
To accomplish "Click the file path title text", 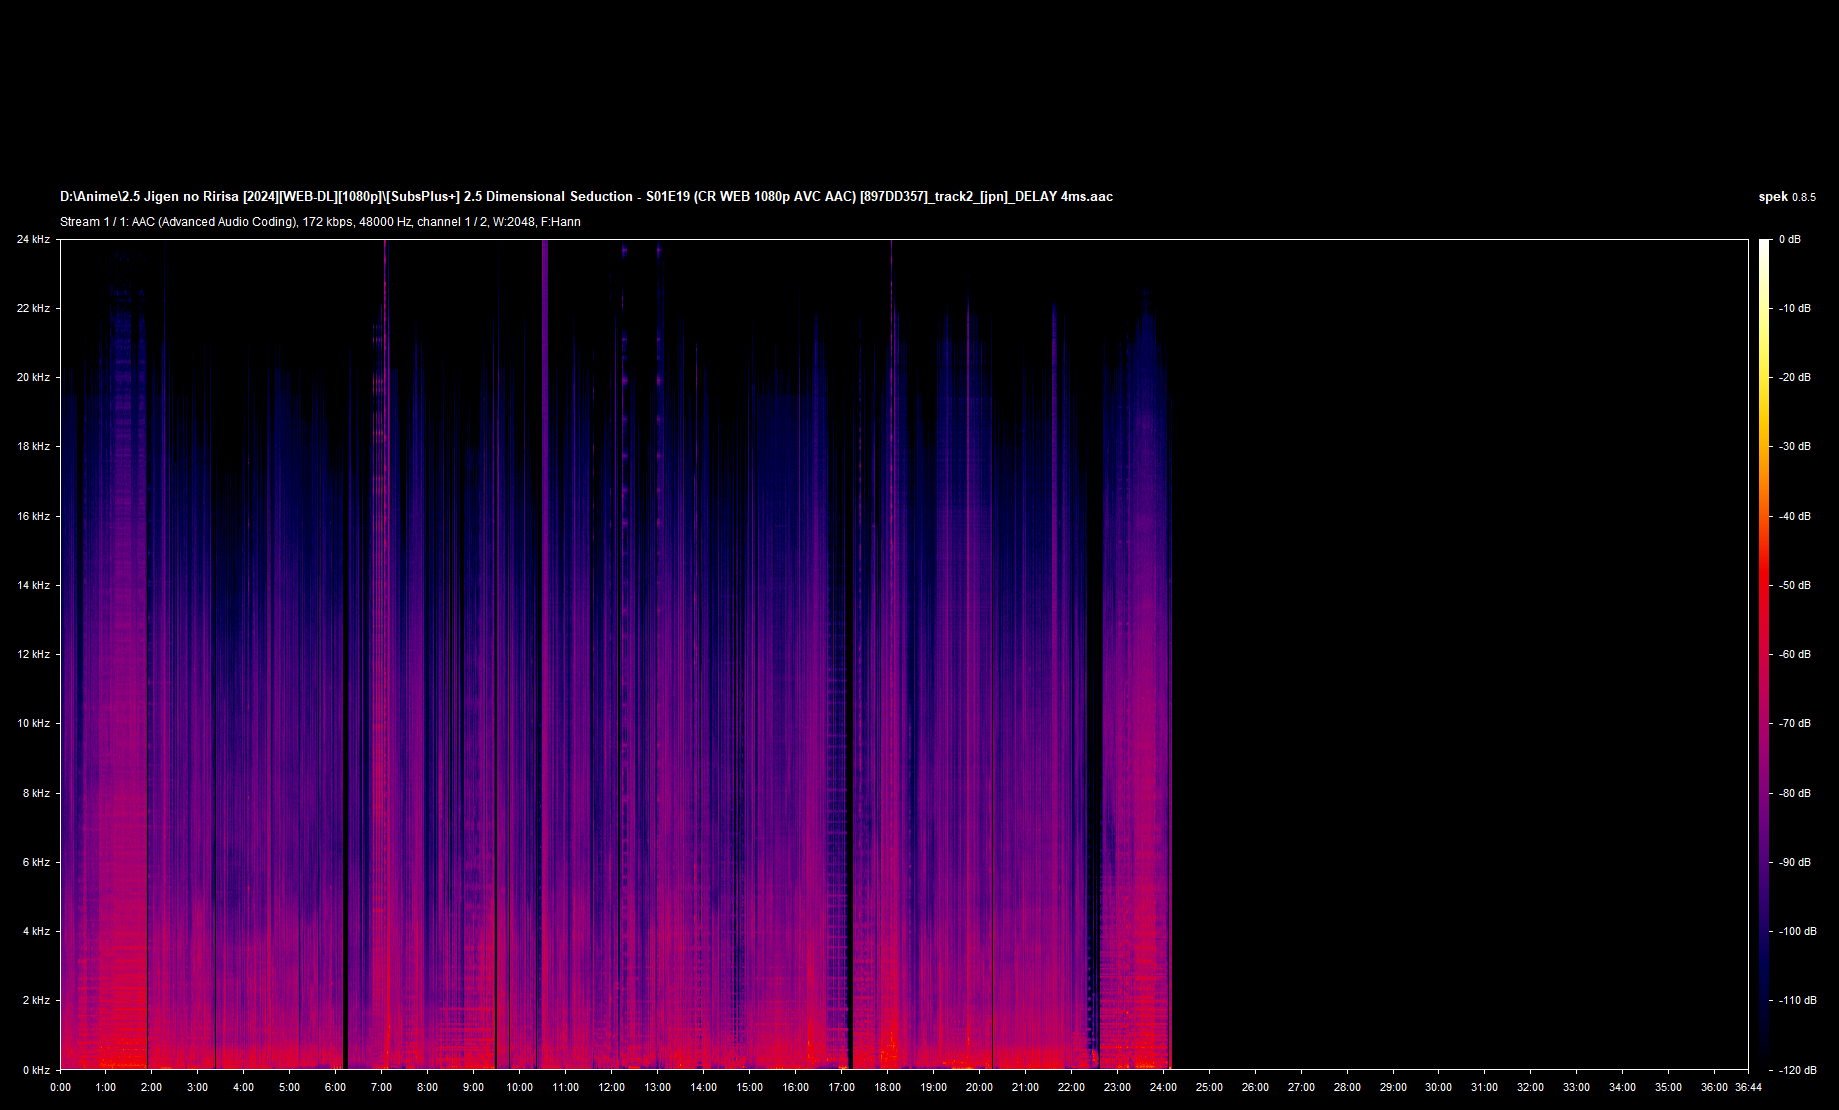I will tap(586, 197).
